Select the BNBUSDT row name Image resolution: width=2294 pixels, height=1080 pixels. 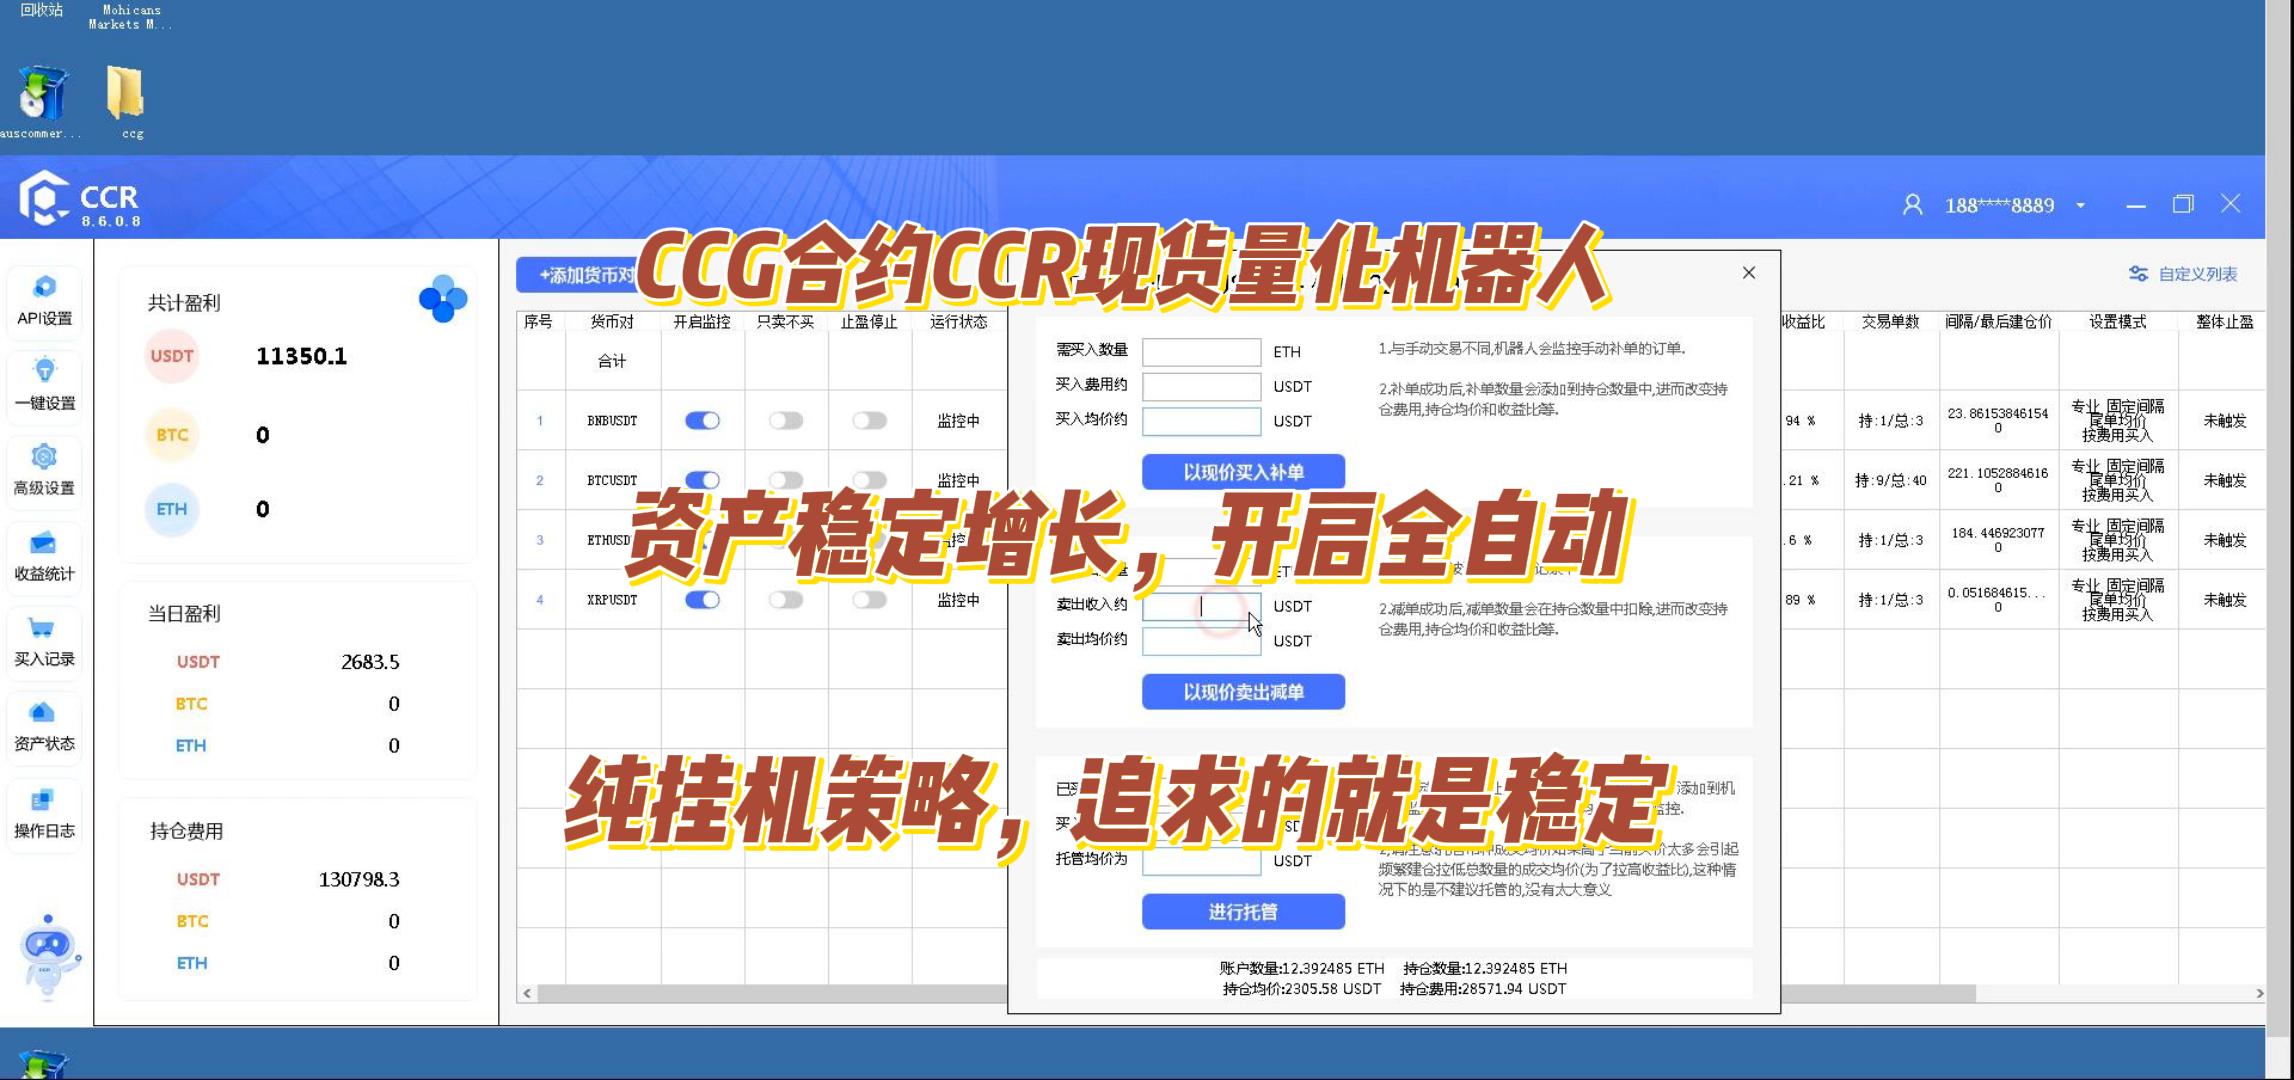pos(612,421)
